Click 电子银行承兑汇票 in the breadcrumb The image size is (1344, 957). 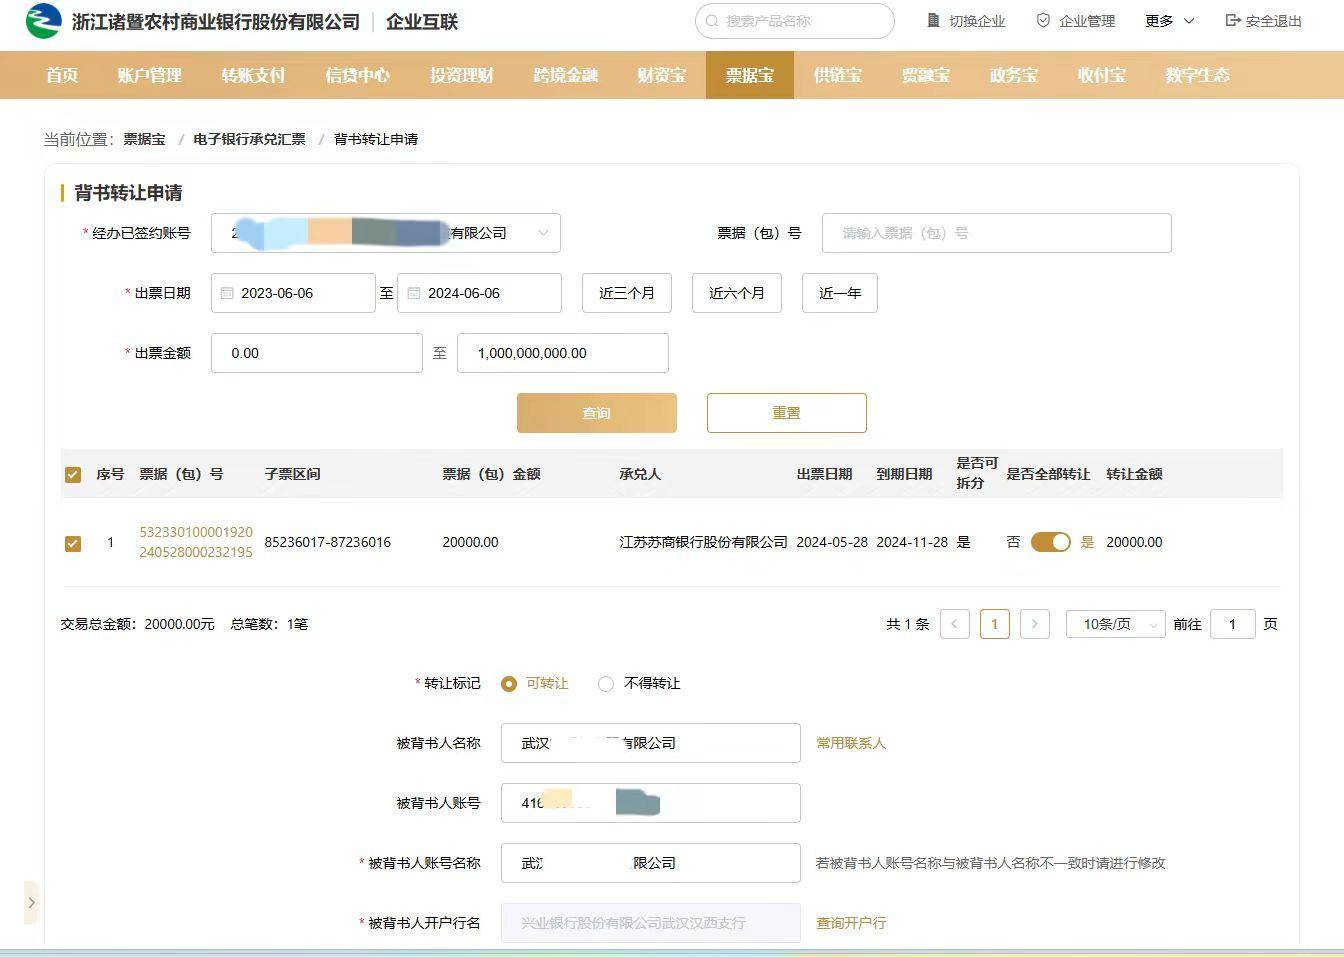(x=250, y=139)
